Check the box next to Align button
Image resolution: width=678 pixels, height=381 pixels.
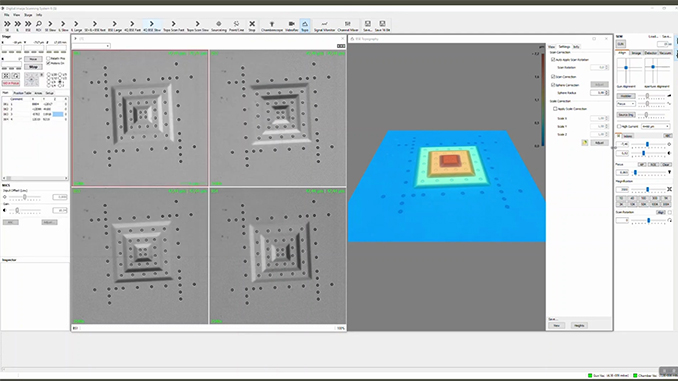click(669, 212)
